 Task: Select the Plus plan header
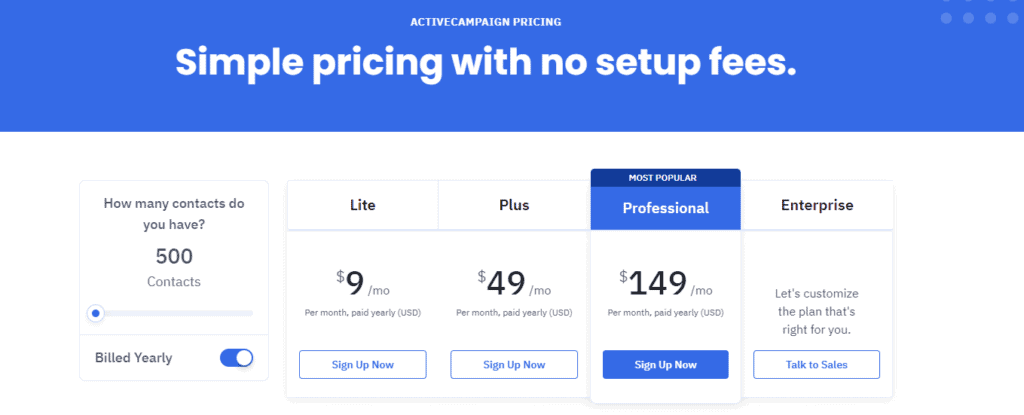click(x=514, y=205)
